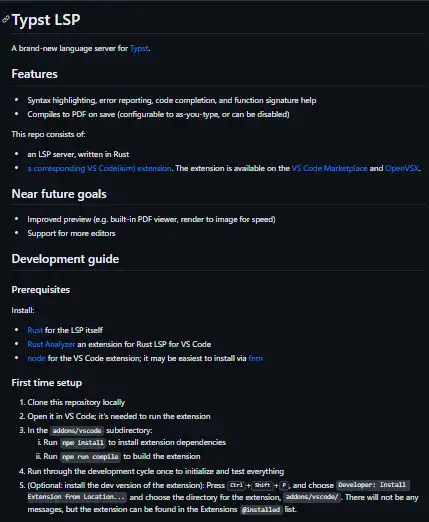
Task: Click the Ctrl key badge
Action: click(236, 485)
